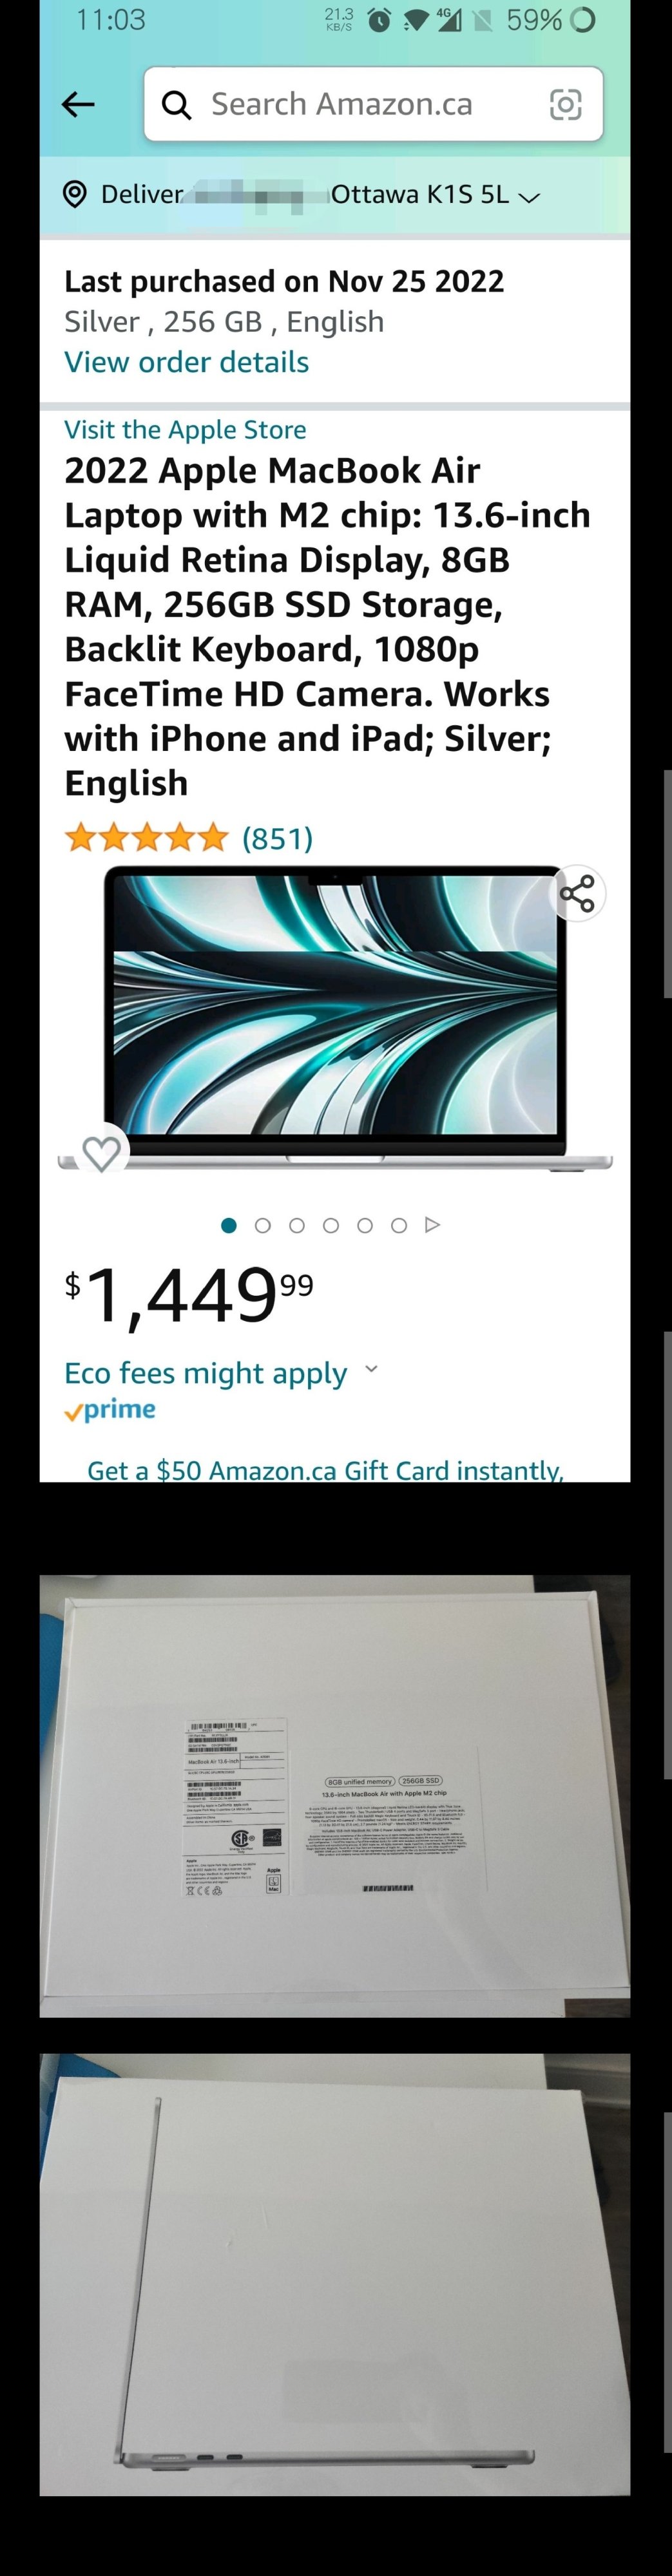
Task: Add to wish list with heart icon
Action: [101, 1153]
